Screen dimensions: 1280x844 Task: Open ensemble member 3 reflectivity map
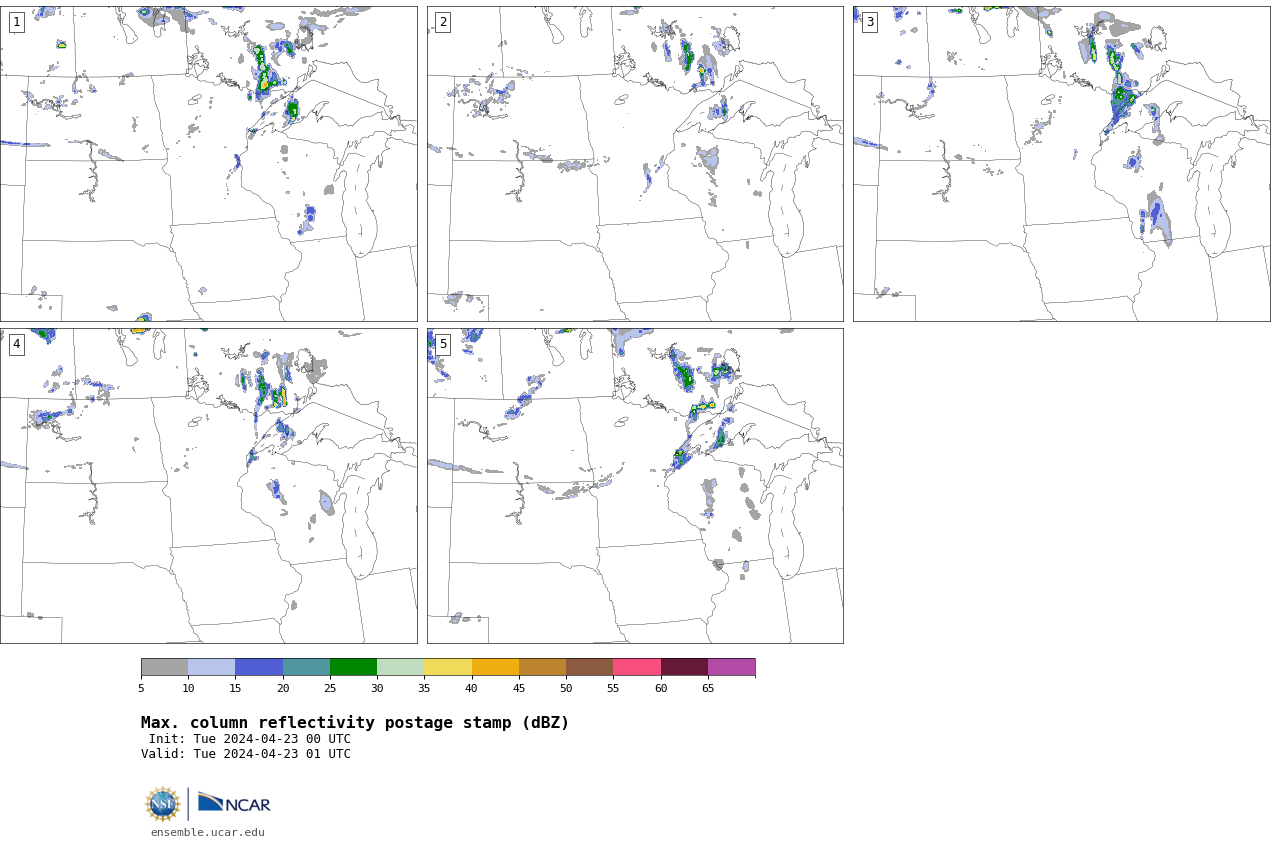point(1061,164)
